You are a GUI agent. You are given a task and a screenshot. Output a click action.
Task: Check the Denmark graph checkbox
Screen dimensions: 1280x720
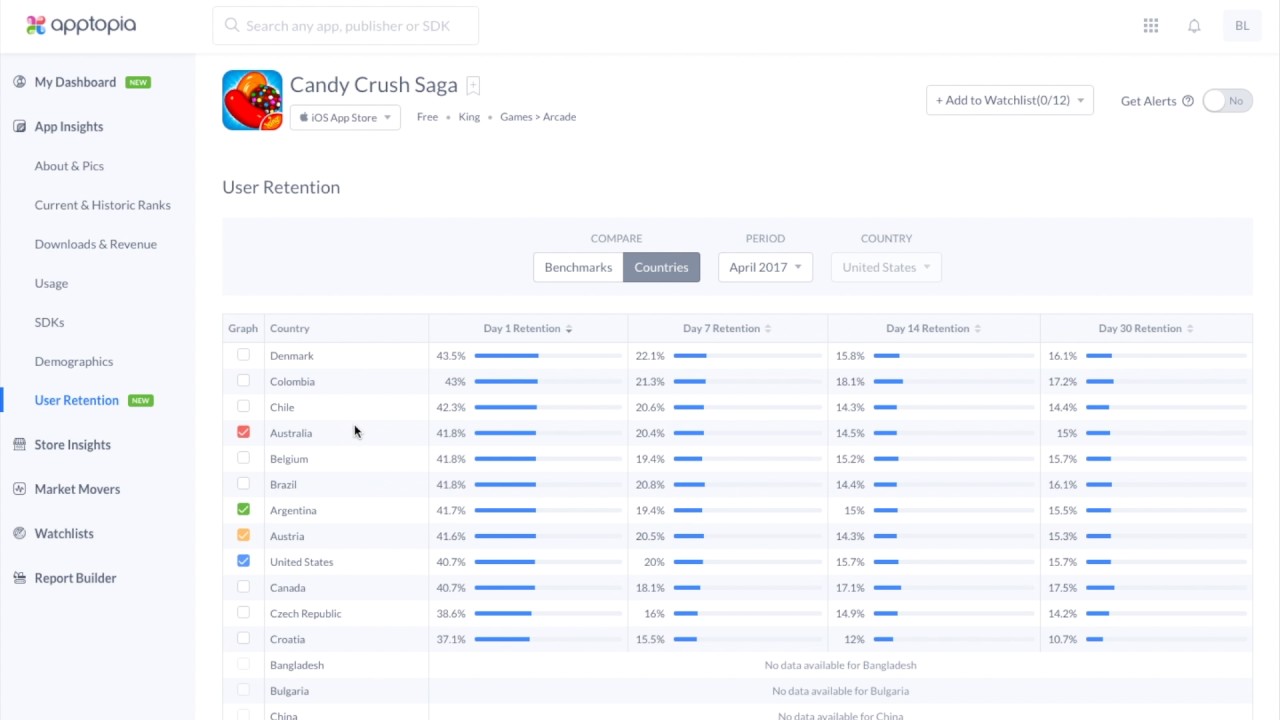[x=243, y=355]
